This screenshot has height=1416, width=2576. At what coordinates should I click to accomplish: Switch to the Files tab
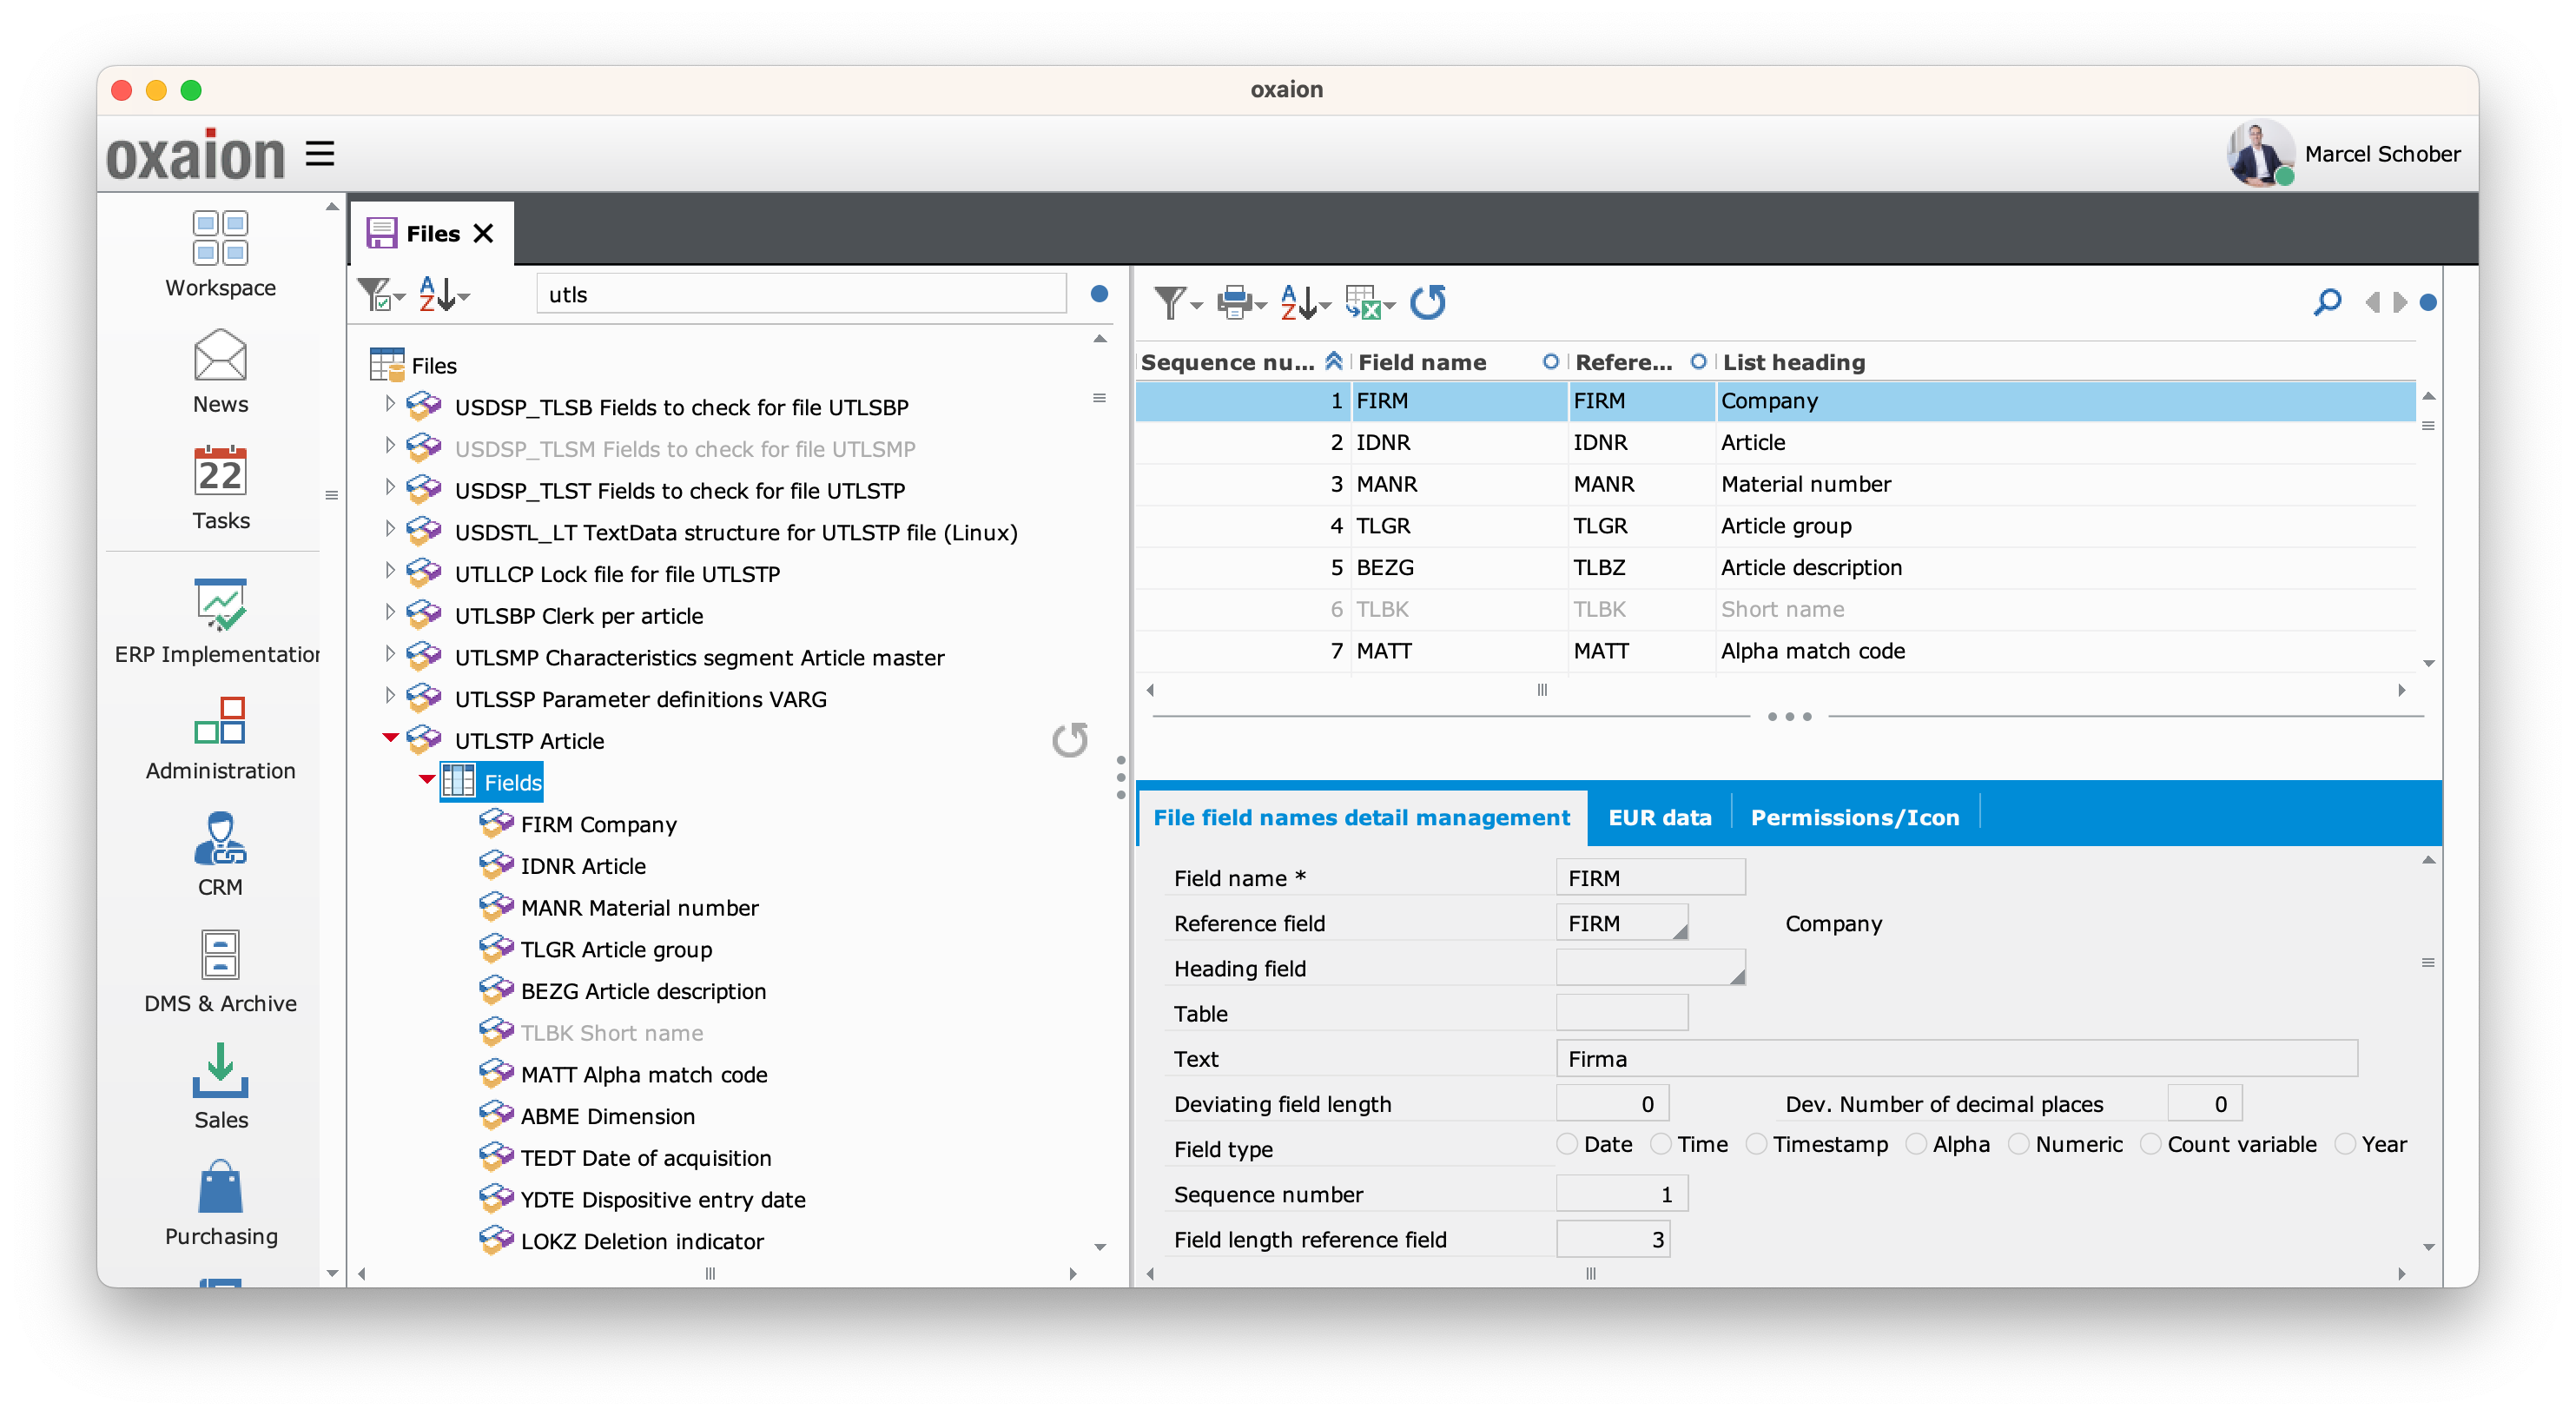pyautogui.click(x=432, y=233)
